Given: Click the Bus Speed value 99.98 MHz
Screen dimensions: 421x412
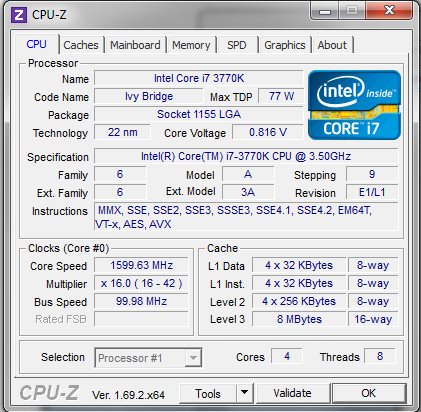Looking at the screenshot, I should 141,301.
